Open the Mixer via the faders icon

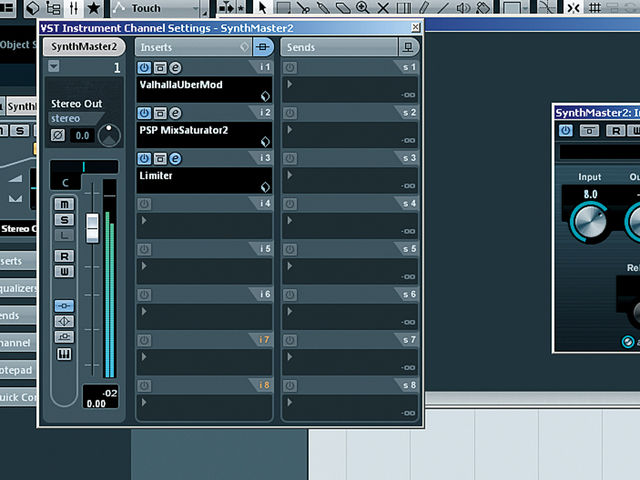click(73, 7)
